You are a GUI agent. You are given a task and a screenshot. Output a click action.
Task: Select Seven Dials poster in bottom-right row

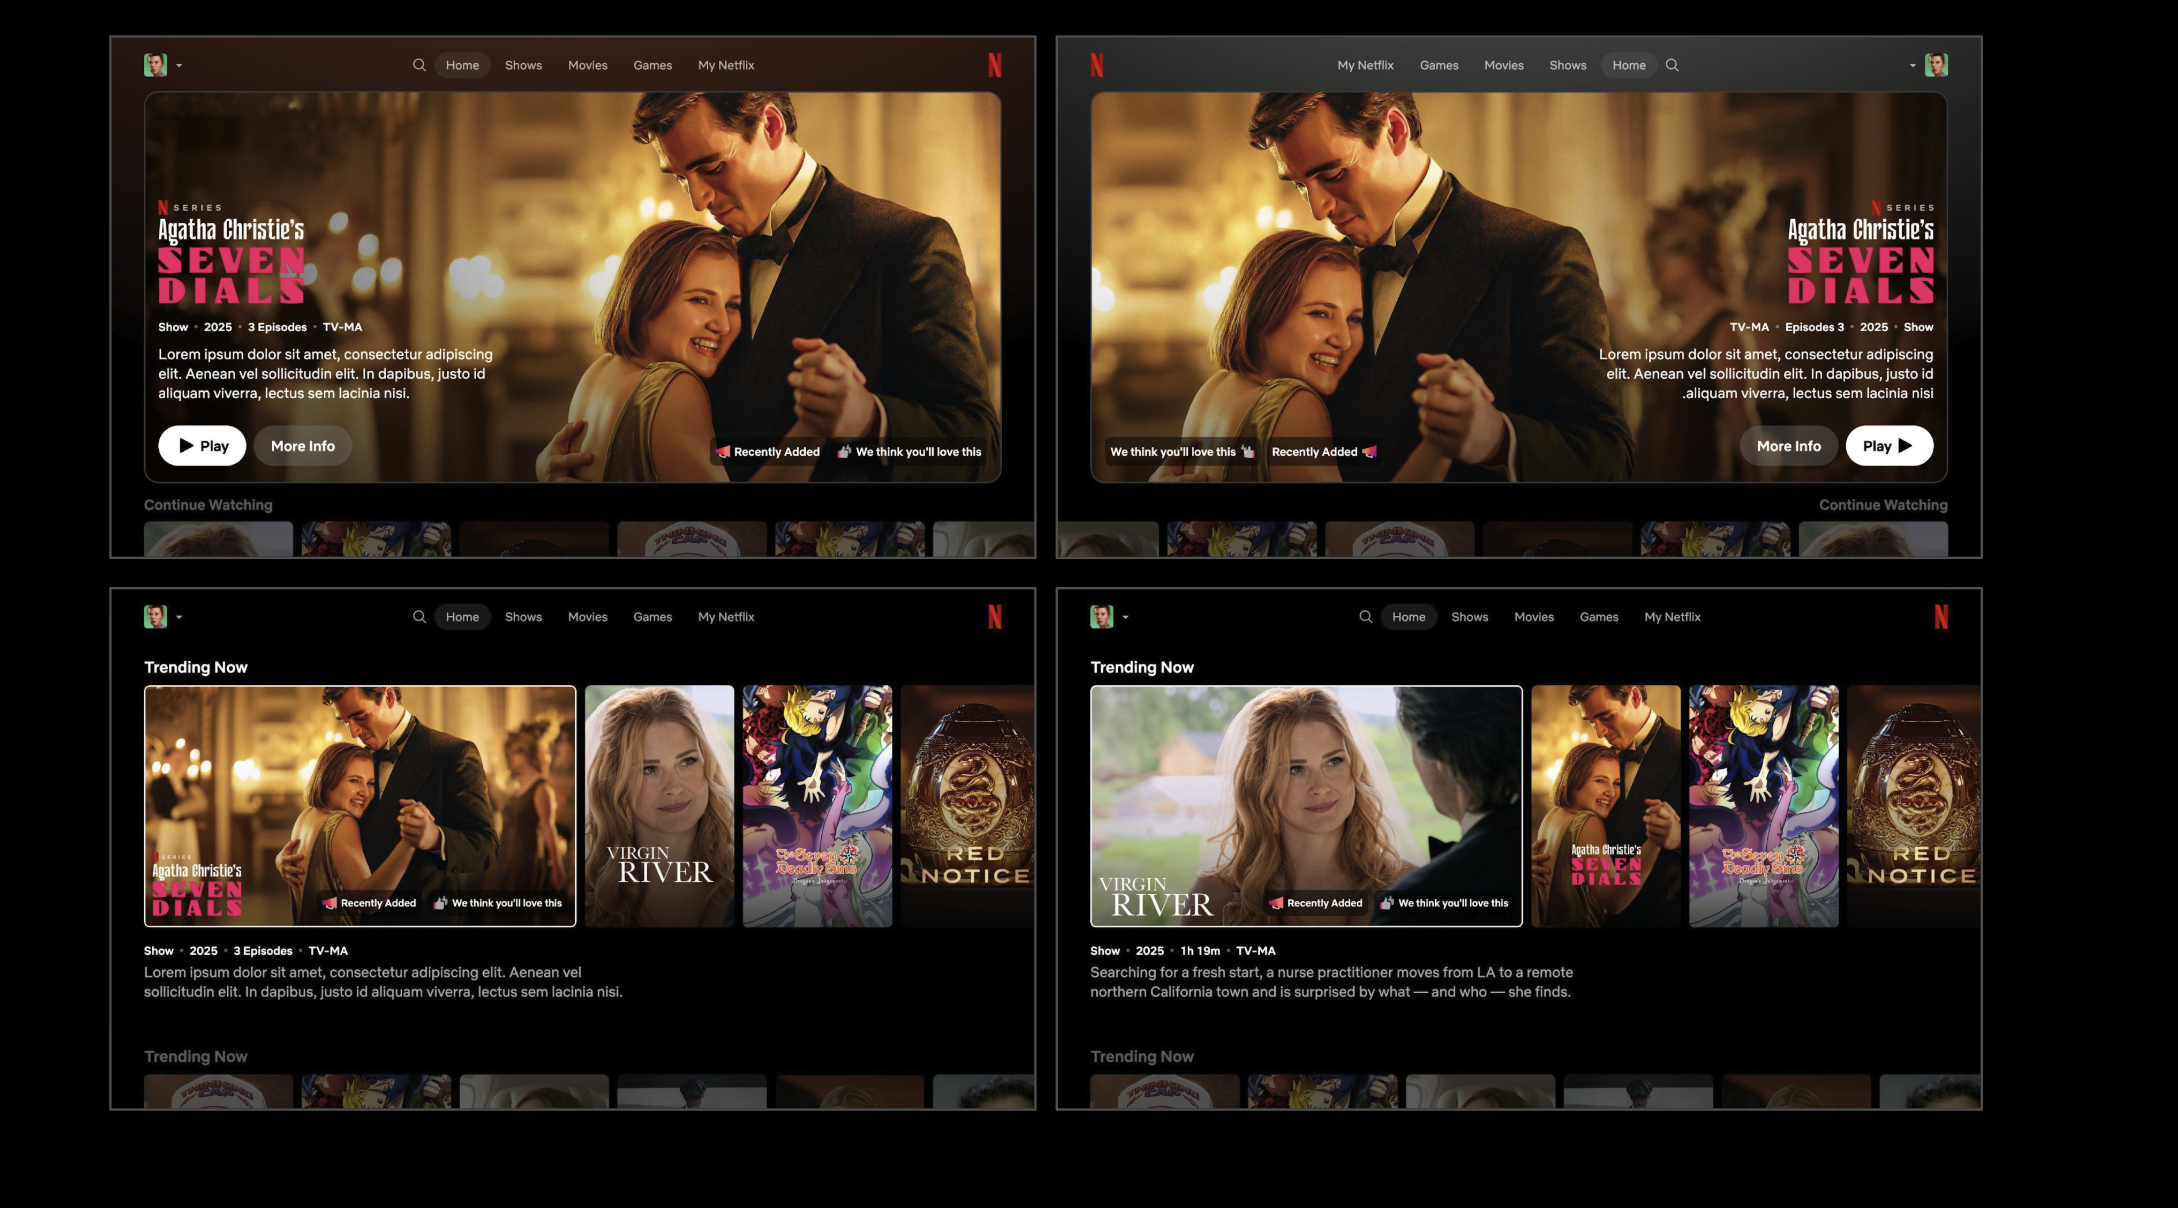pos(1605,806)
